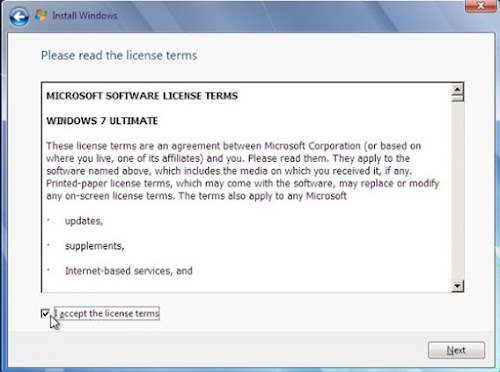Viewport: 500px width, 372px height.
Task: Click the 'Please read the license terms' title
Action: 119,55
